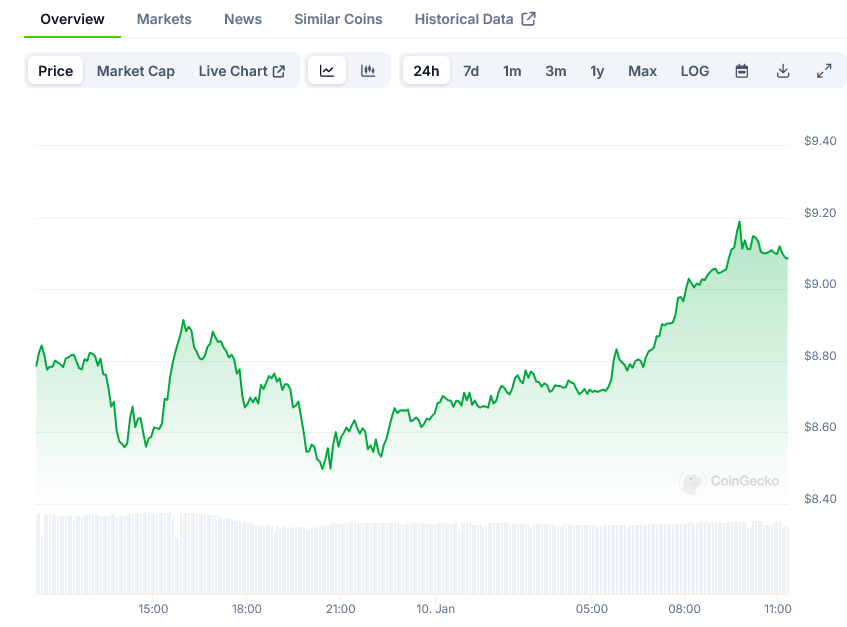Click the CoinGecko watermark logo
The width and height of the screenshot is (847, 627).
tap(692, 481)
